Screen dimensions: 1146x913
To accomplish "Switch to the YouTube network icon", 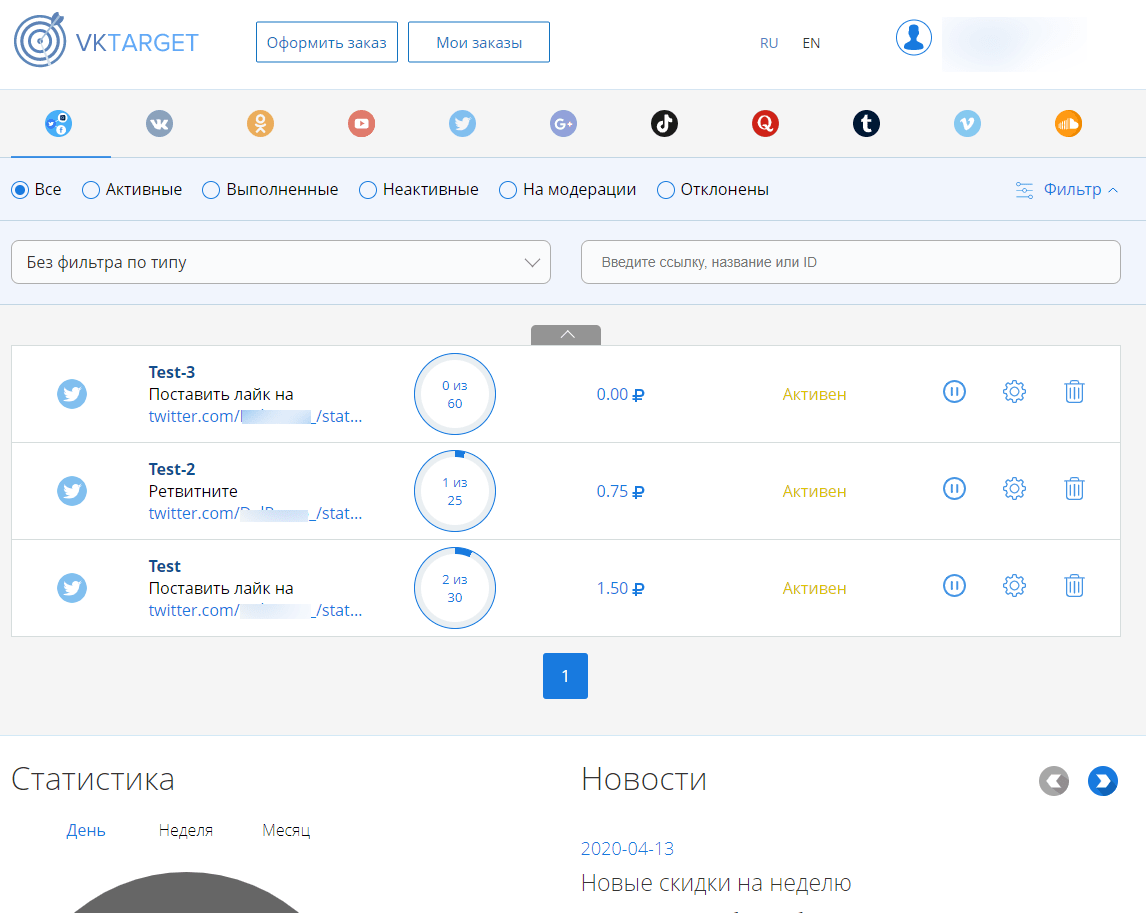I will click(361, 124).
